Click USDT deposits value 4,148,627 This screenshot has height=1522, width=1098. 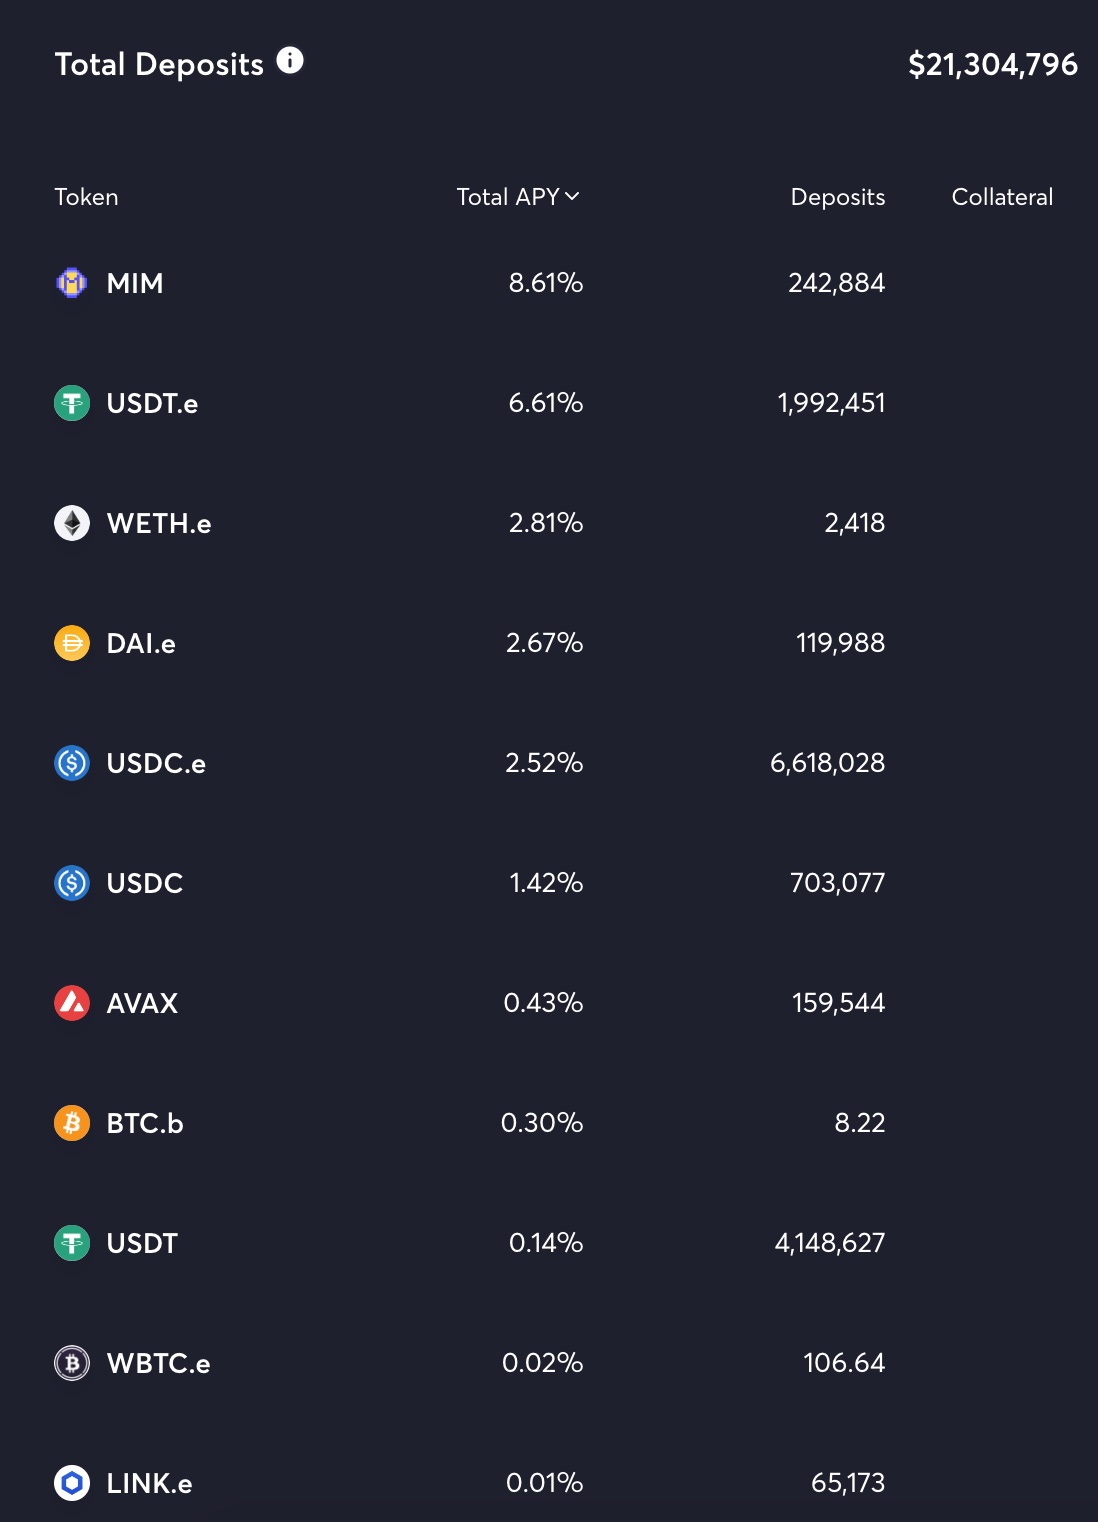830,1243
